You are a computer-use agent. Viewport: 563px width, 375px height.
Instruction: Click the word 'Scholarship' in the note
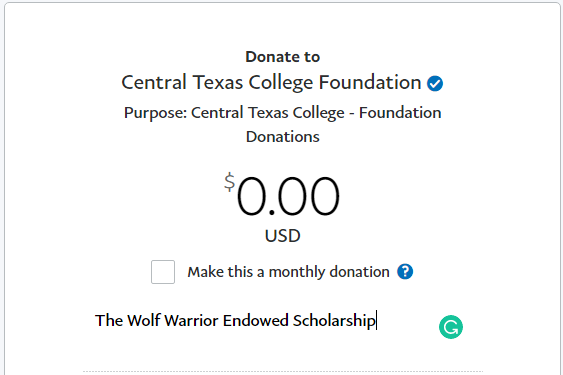[334, 320]
